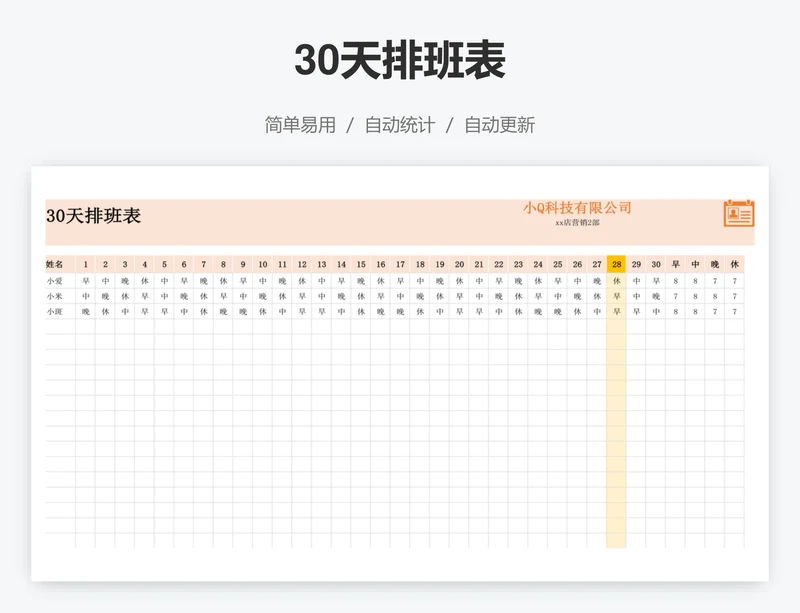Click 小米's early-shift total '7'
Image resolution: width=800 pixels, height=613 pixels.
(676, 296)
